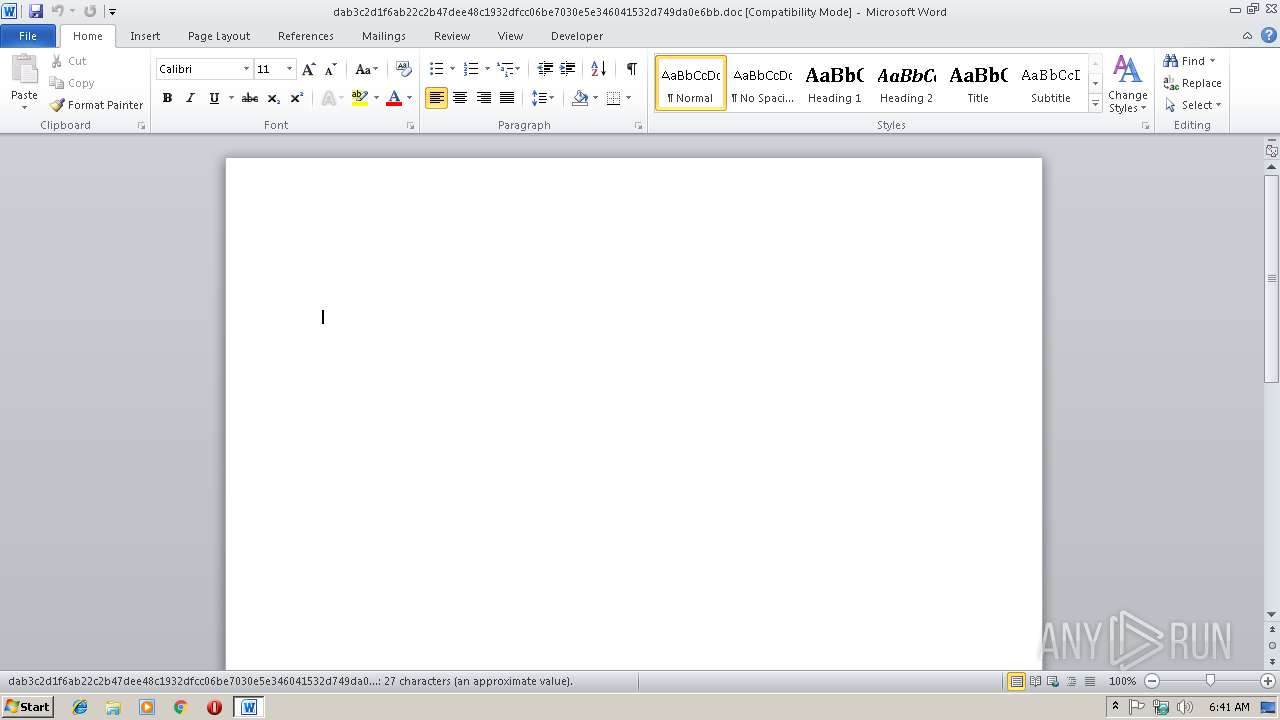Open the font color dropdown arrow

[409, 98]
